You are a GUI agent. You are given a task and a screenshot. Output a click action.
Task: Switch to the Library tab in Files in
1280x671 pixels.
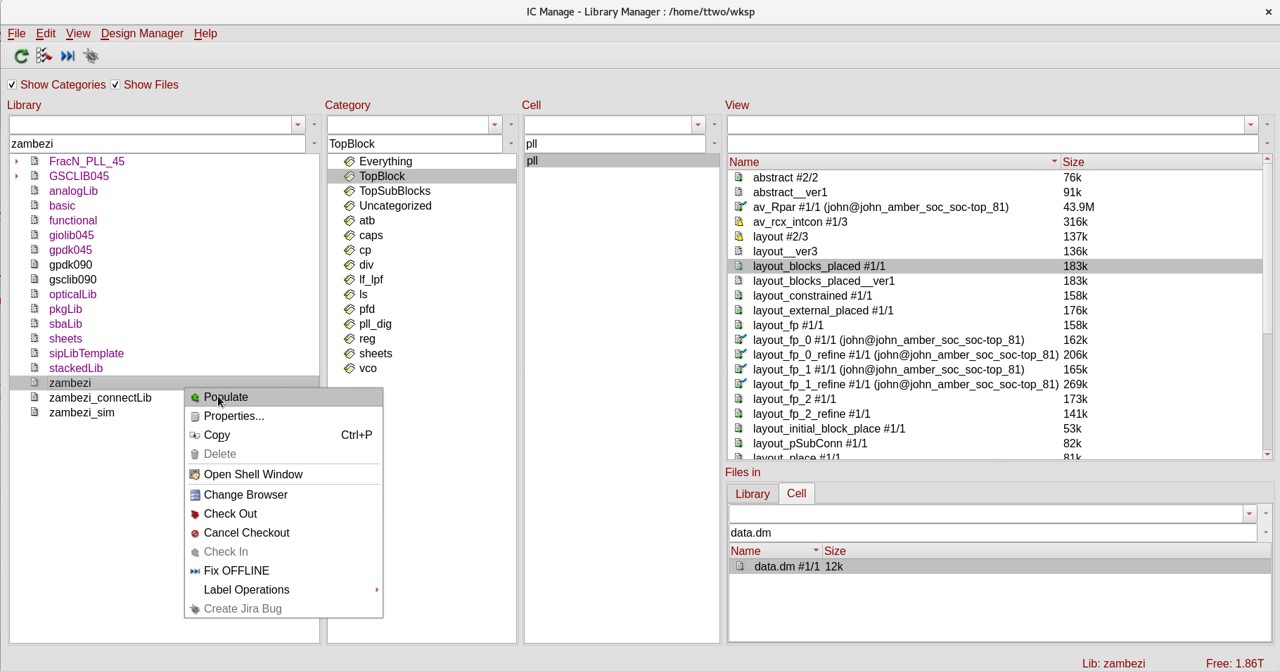point(752,494)
